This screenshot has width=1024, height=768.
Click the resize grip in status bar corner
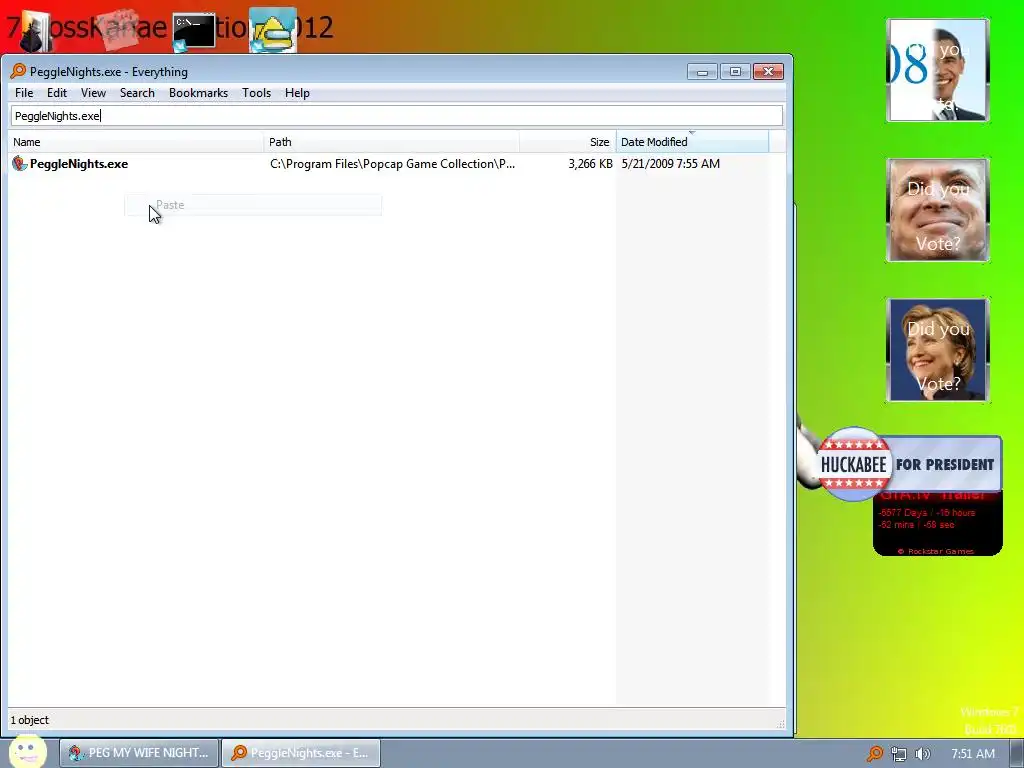click(x=780, y=724)
